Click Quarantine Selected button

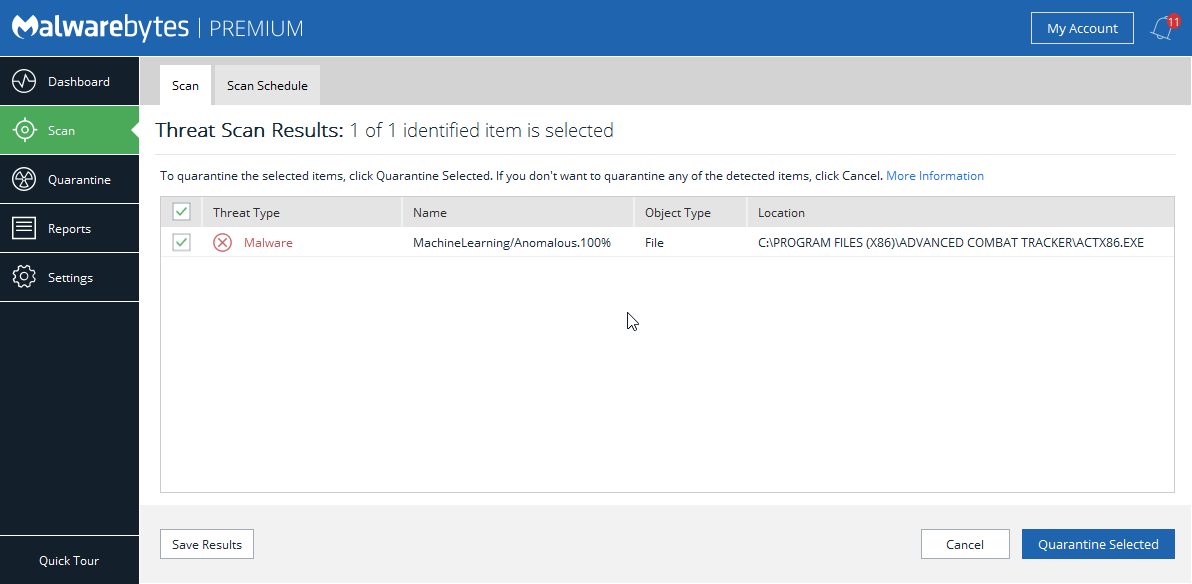(x=1098, y=544)
